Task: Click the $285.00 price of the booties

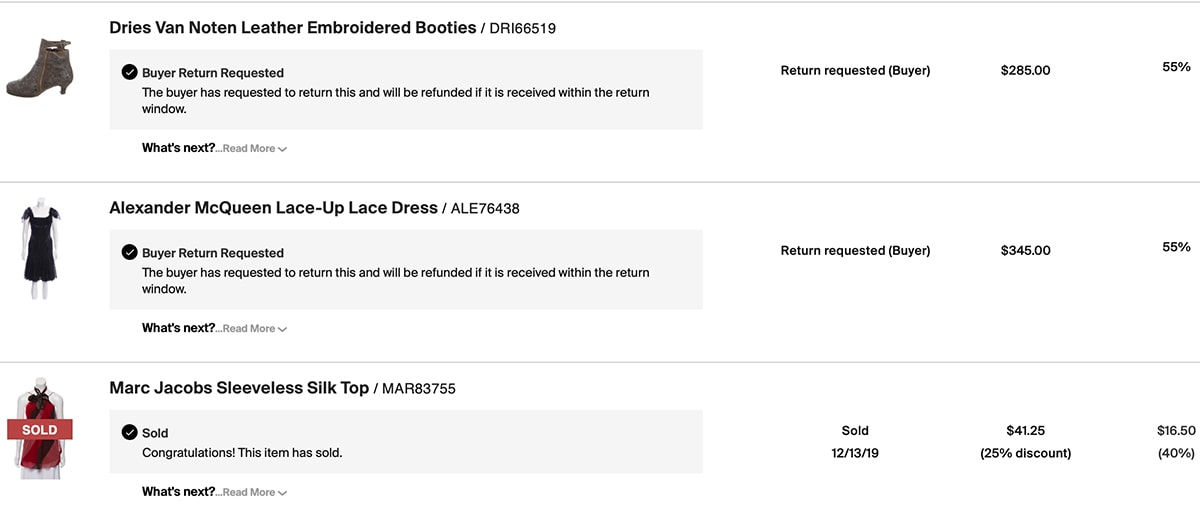Action: click(1025, 71)
